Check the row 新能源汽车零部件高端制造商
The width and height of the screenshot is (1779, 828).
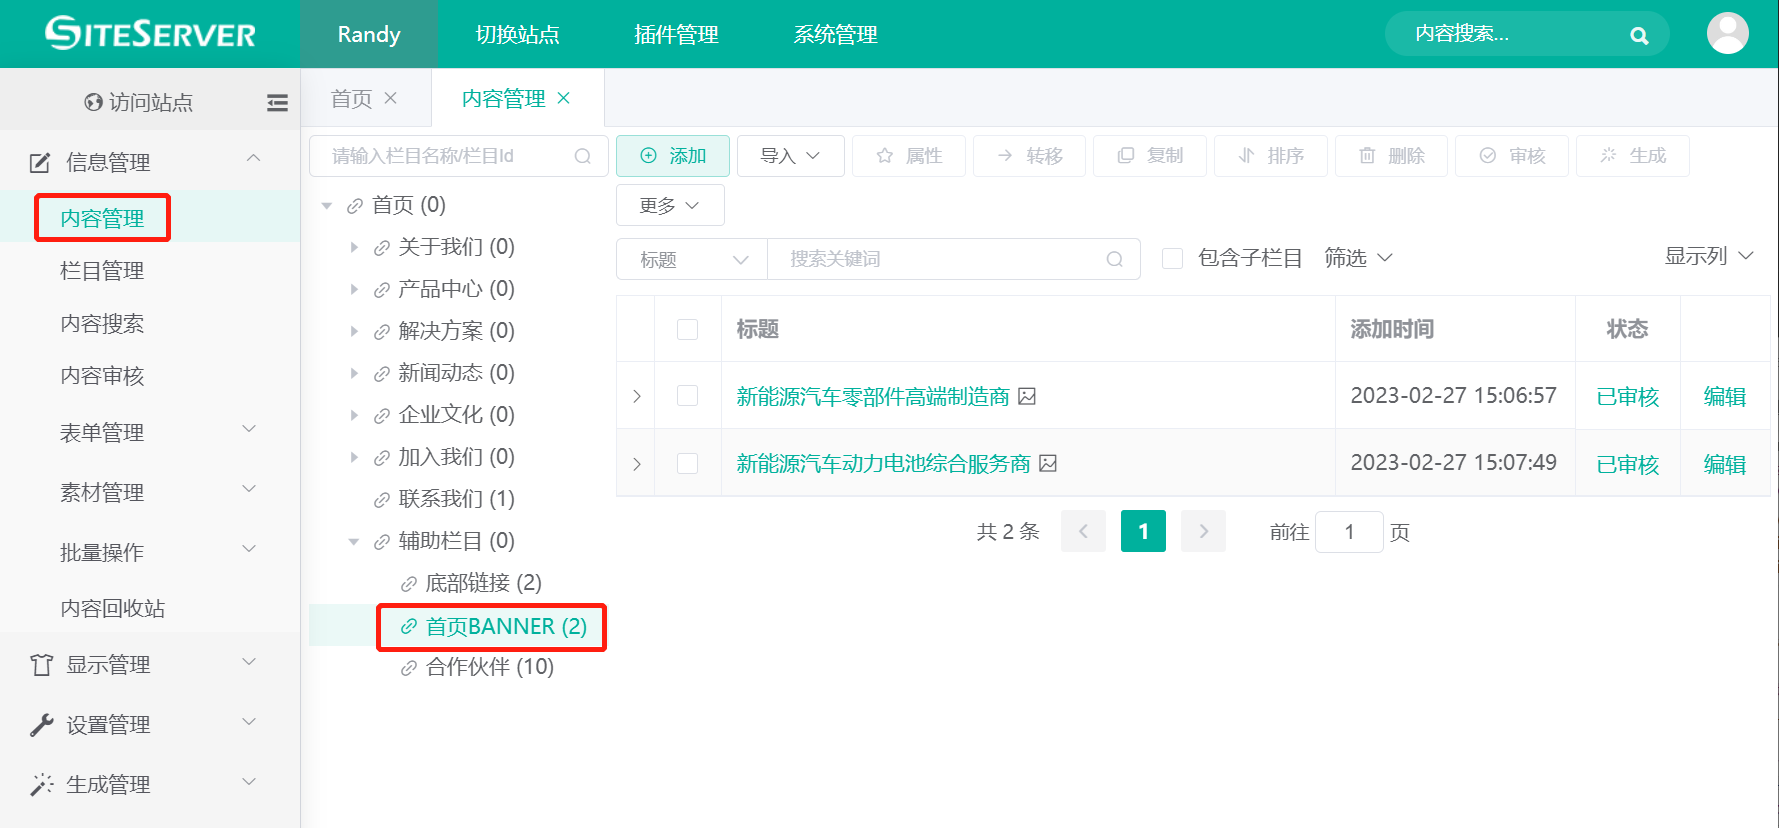pyautogui.click(x=687, y=395)
